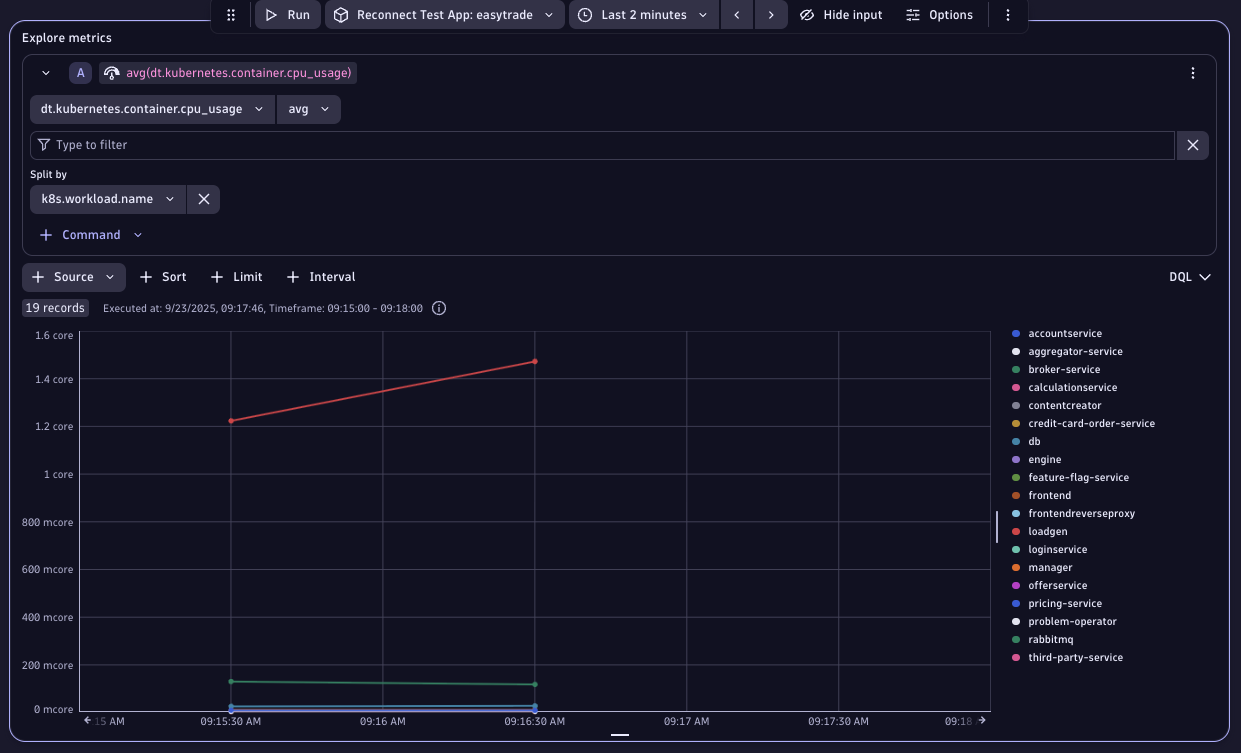Go to the next timeframe arrow
Image resolution: width=1241 pixels, height=753 pixels.
pos(770,15)
